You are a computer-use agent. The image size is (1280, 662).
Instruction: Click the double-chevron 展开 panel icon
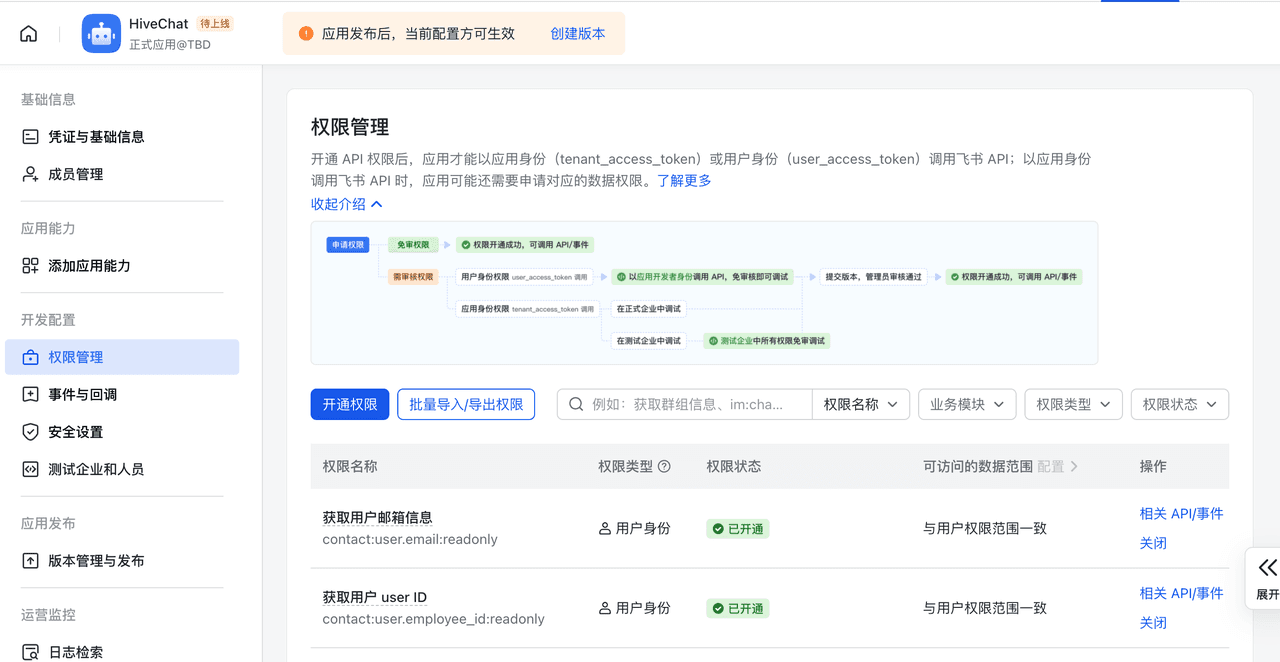click(x=1268, y=568)
